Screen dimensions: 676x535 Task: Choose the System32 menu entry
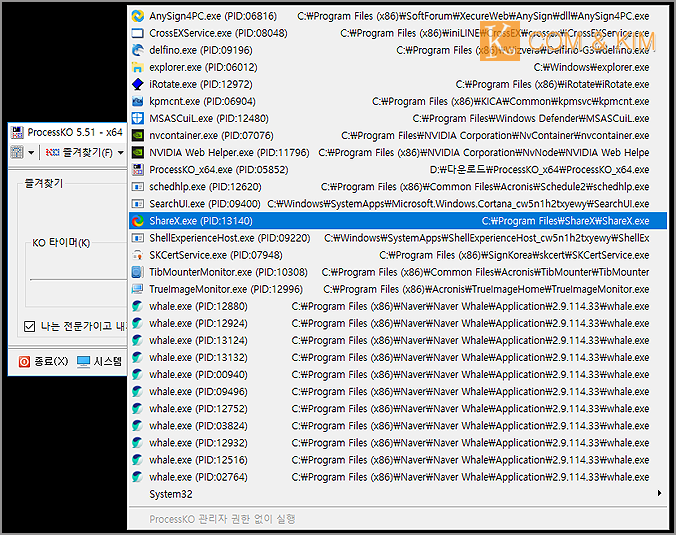pyautogui.click(x=397, y=494)
